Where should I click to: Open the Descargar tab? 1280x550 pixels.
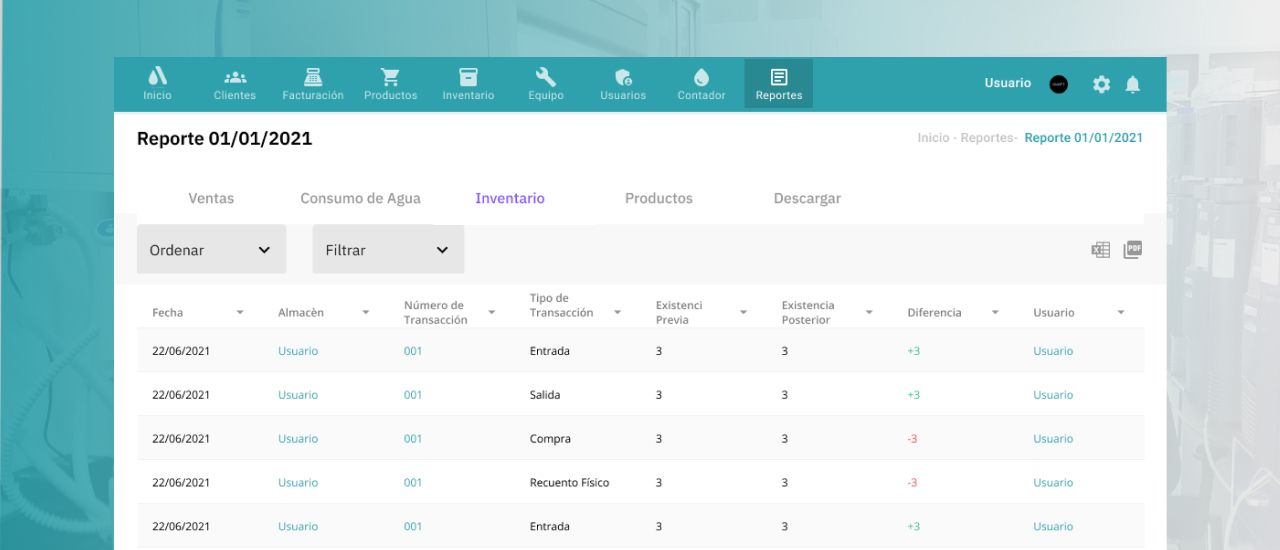[807, 198]
